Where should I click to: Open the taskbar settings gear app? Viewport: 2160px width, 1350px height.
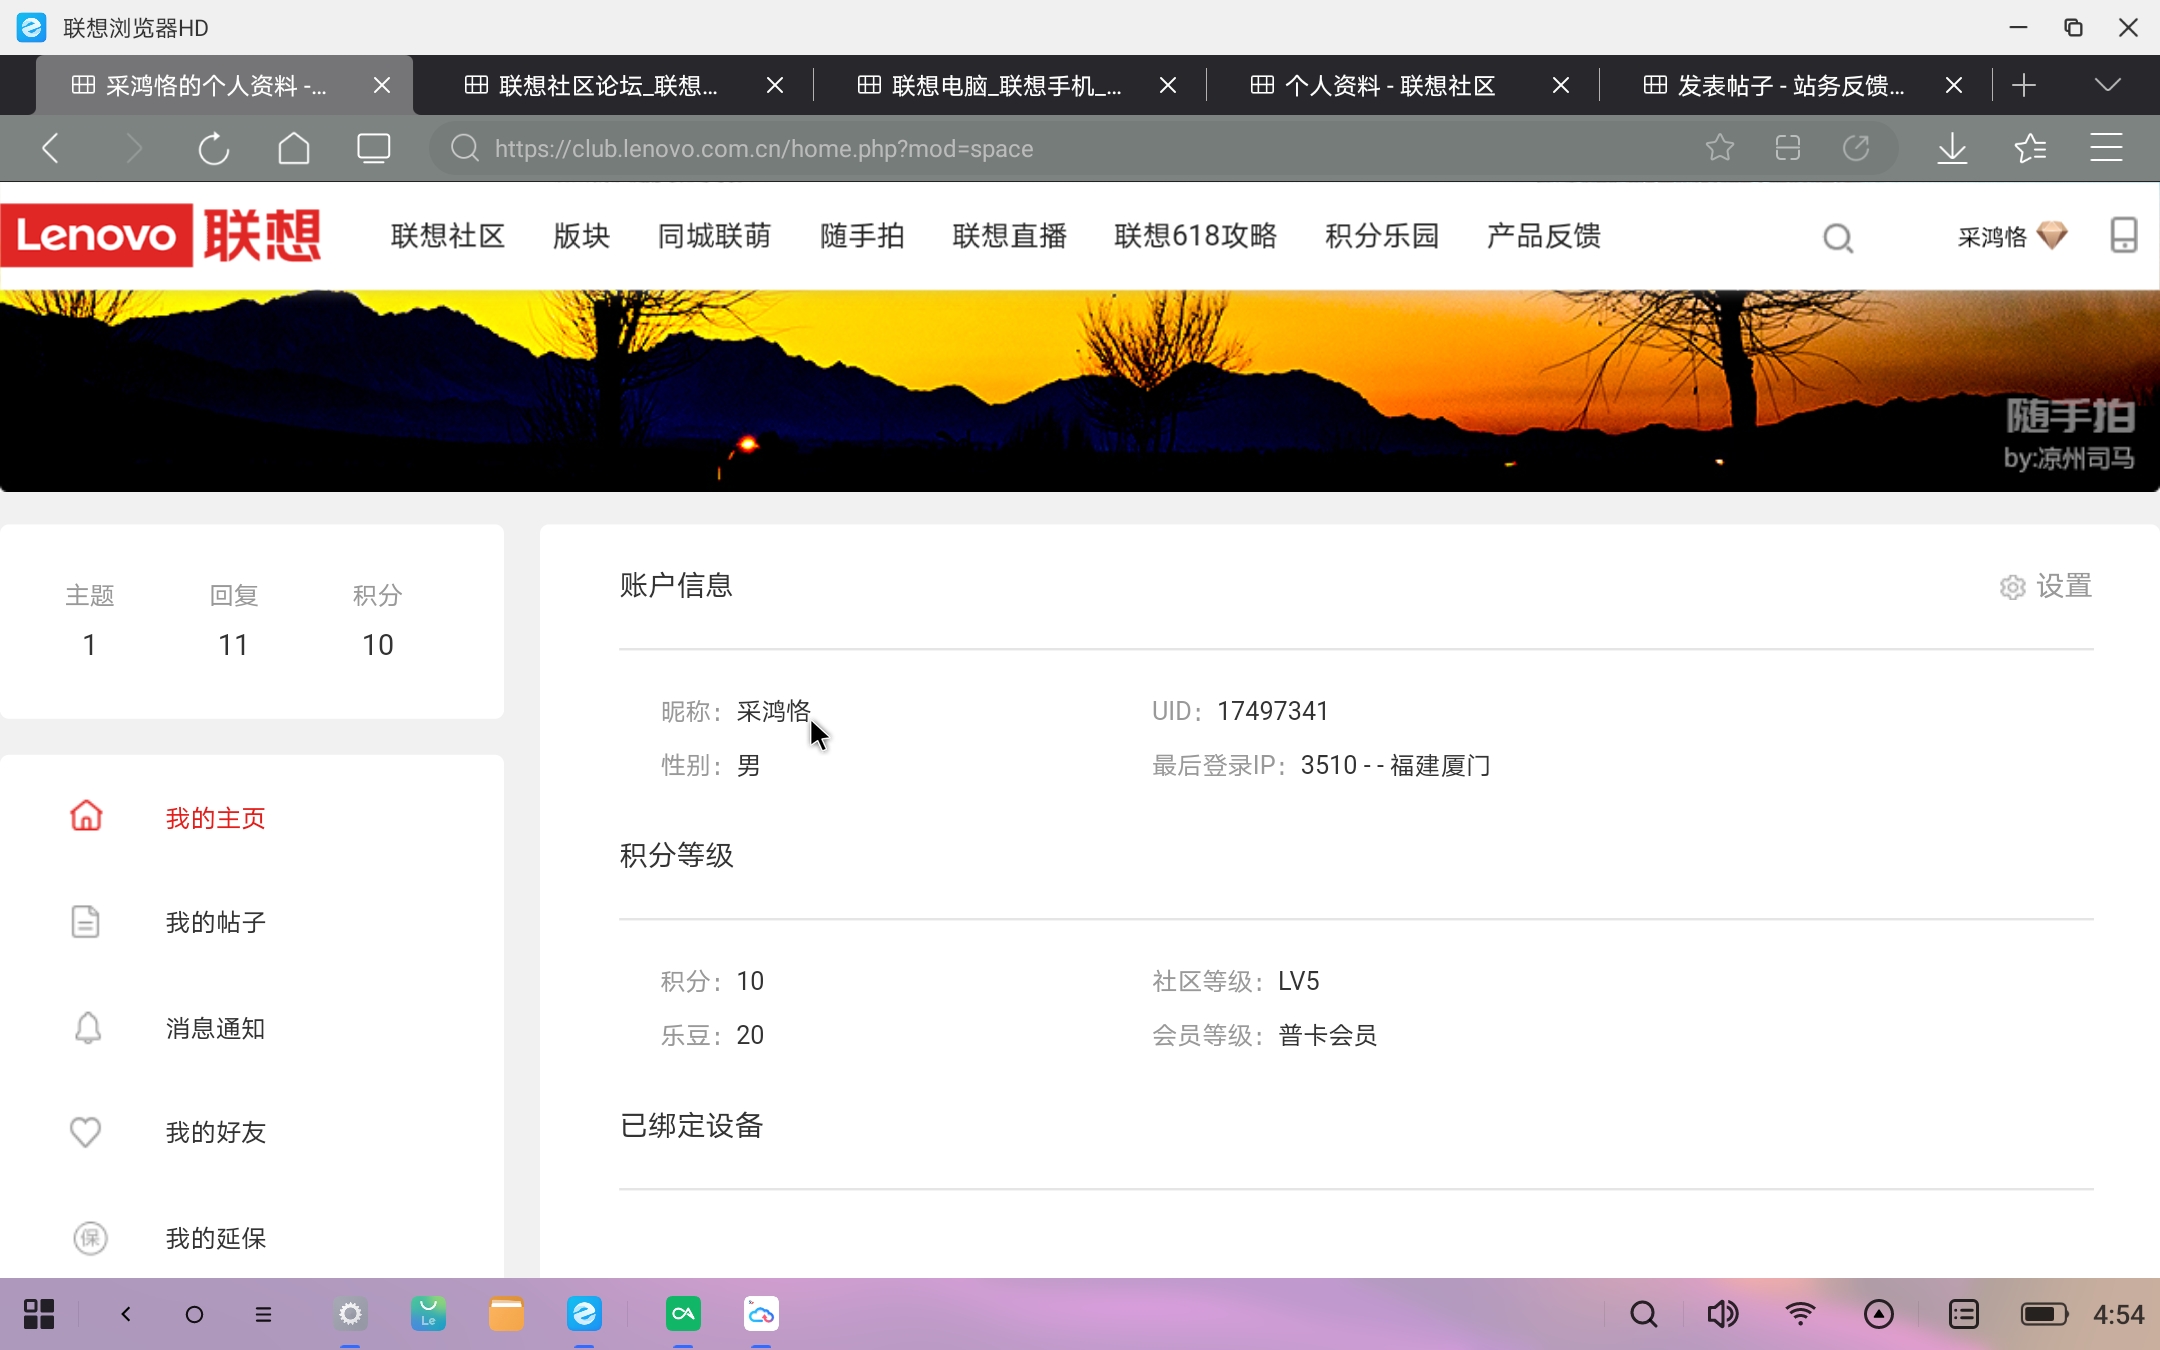[x=350, y=1314]
